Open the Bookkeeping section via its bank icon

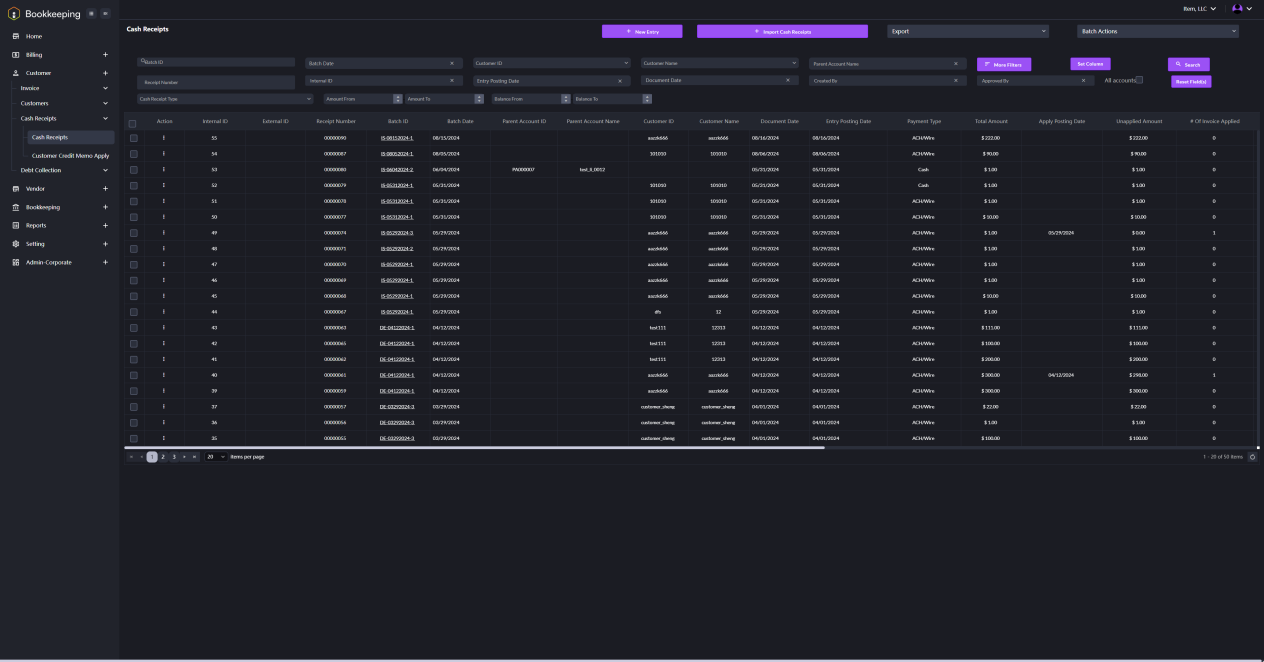[x=15, y=207]
